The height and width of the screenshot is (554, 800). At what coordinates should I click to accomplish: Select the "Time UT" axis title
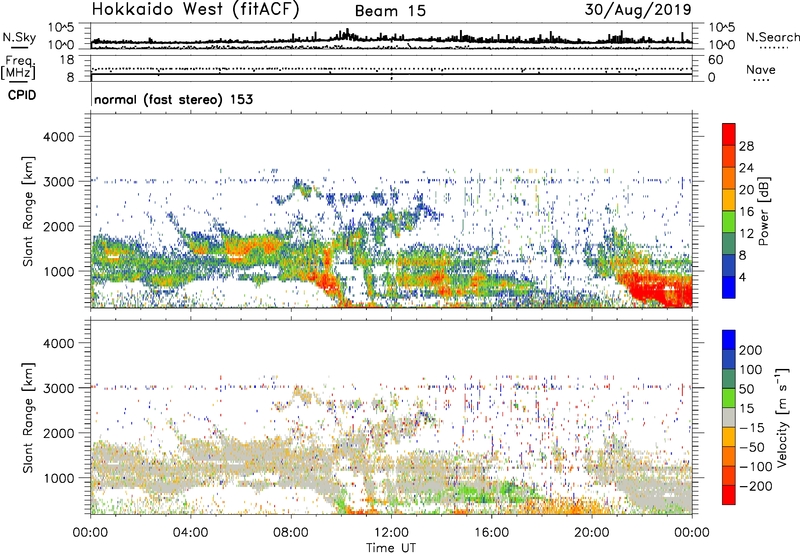coord(391,548)
